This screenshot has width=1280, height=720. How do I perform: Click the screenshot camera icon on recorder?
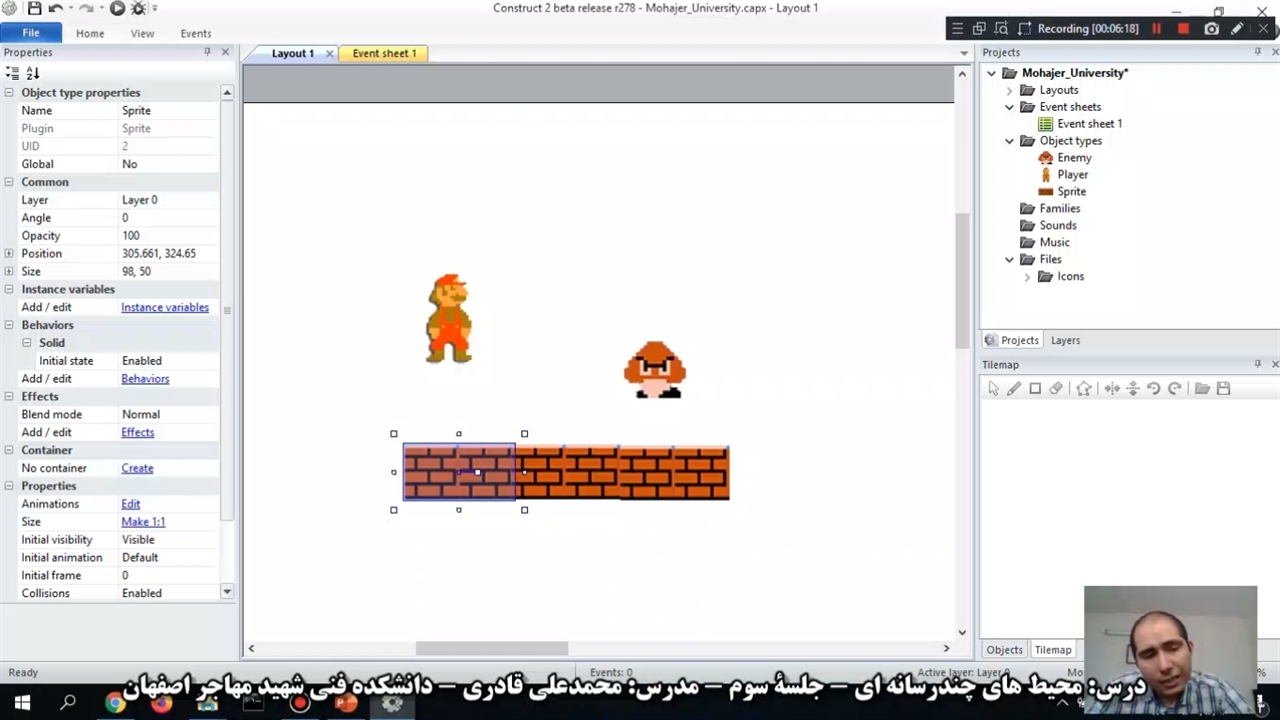(1211, 29)
